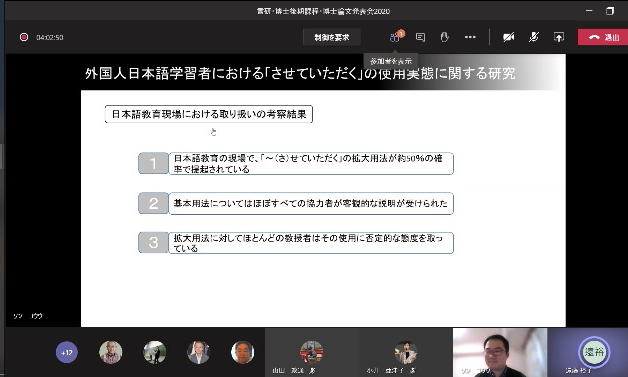The image size is (628, 377).
Task: Click the text starting with 基本用法については
Action: pos(310,203)
